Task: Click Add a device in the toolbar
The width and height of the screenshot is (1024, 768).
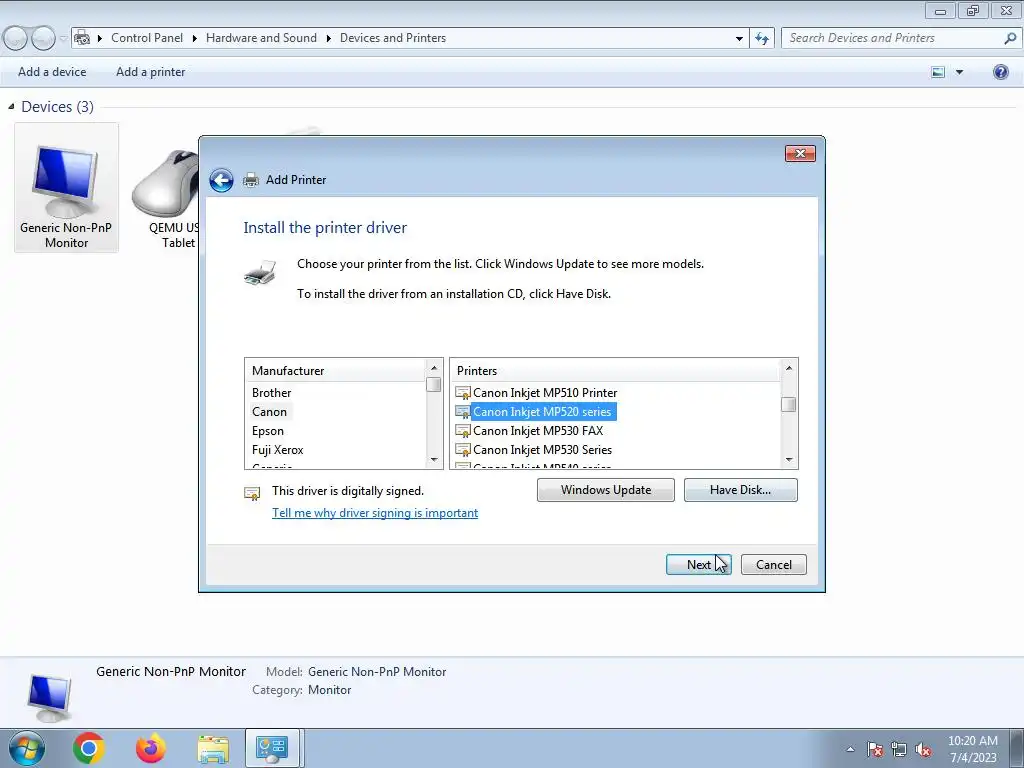Action: pyautogui.click(x=52, y=72)
